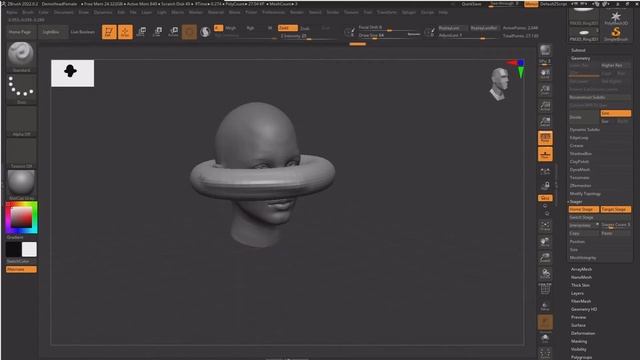Viewport: 640px width, 360px height.
Task: Expand the Masking section
Action: [x=579, y=341]
